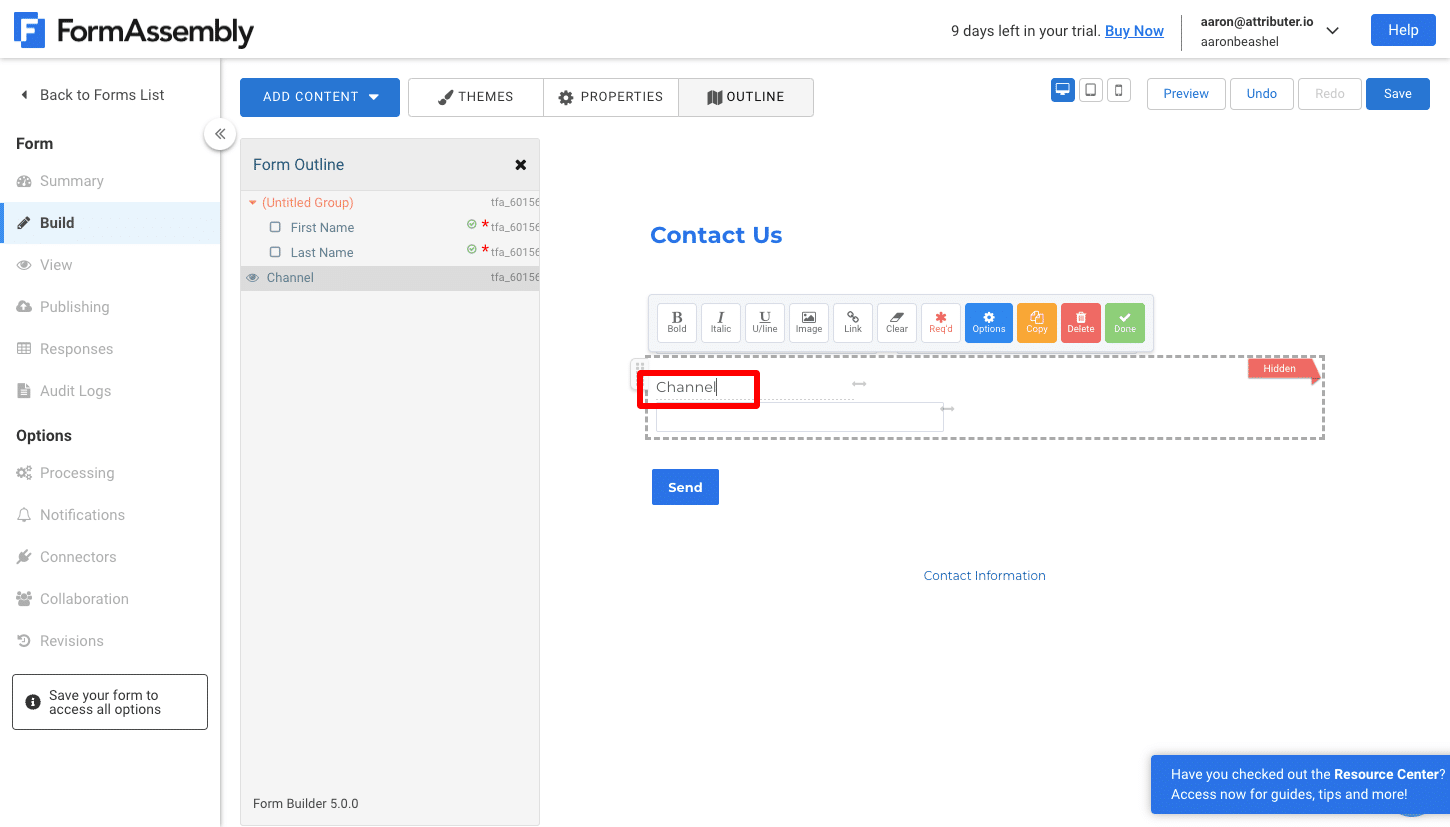Insert an Image using the toolbar icon
The image size is (1450, 827).
(808, 322)
